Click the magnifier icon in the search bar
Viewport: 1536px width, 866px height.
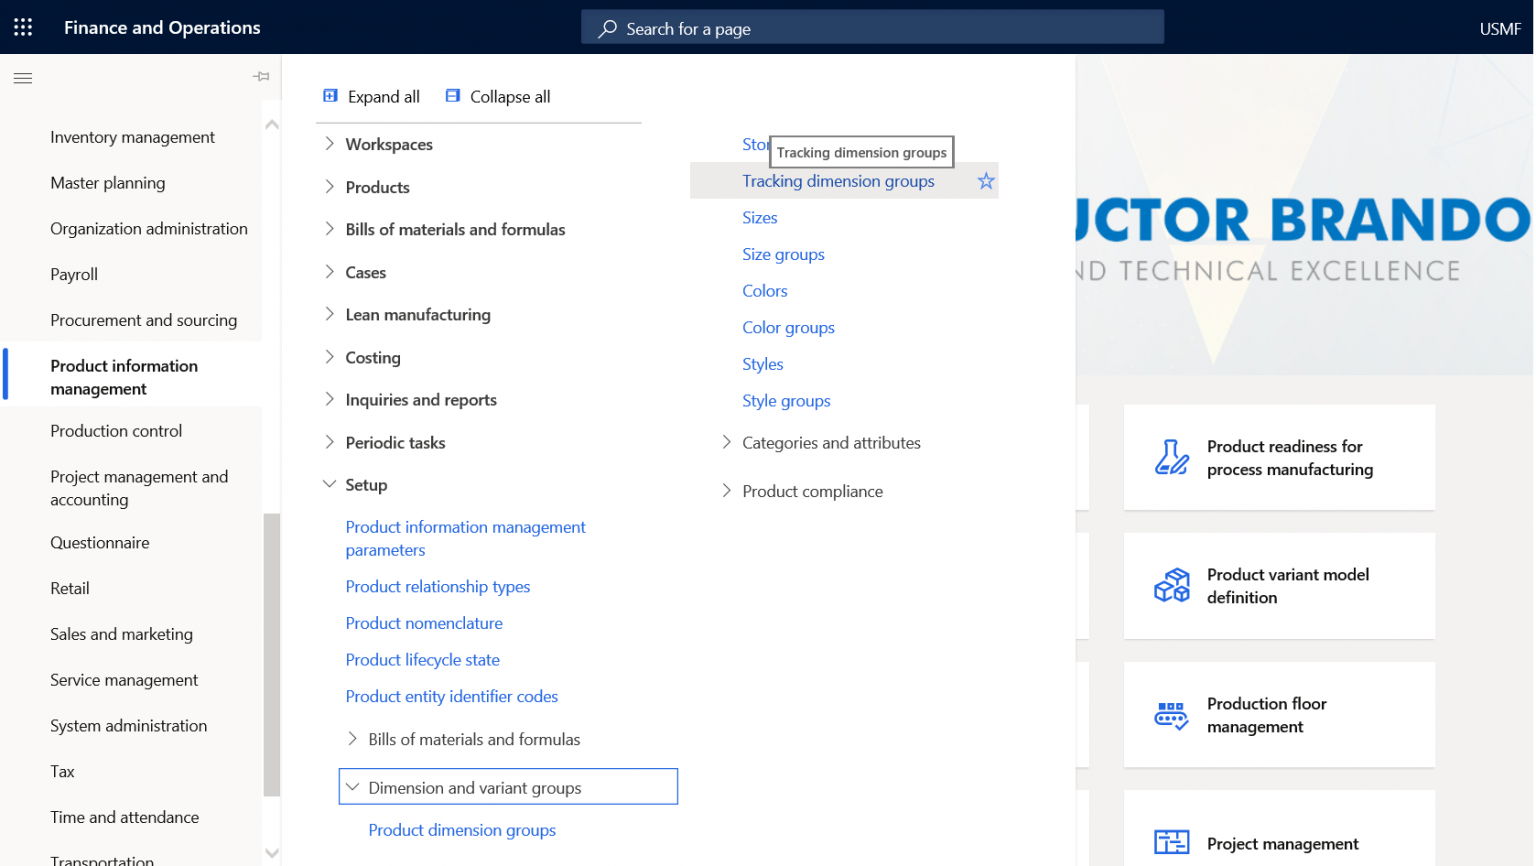[x=606, y=27]
